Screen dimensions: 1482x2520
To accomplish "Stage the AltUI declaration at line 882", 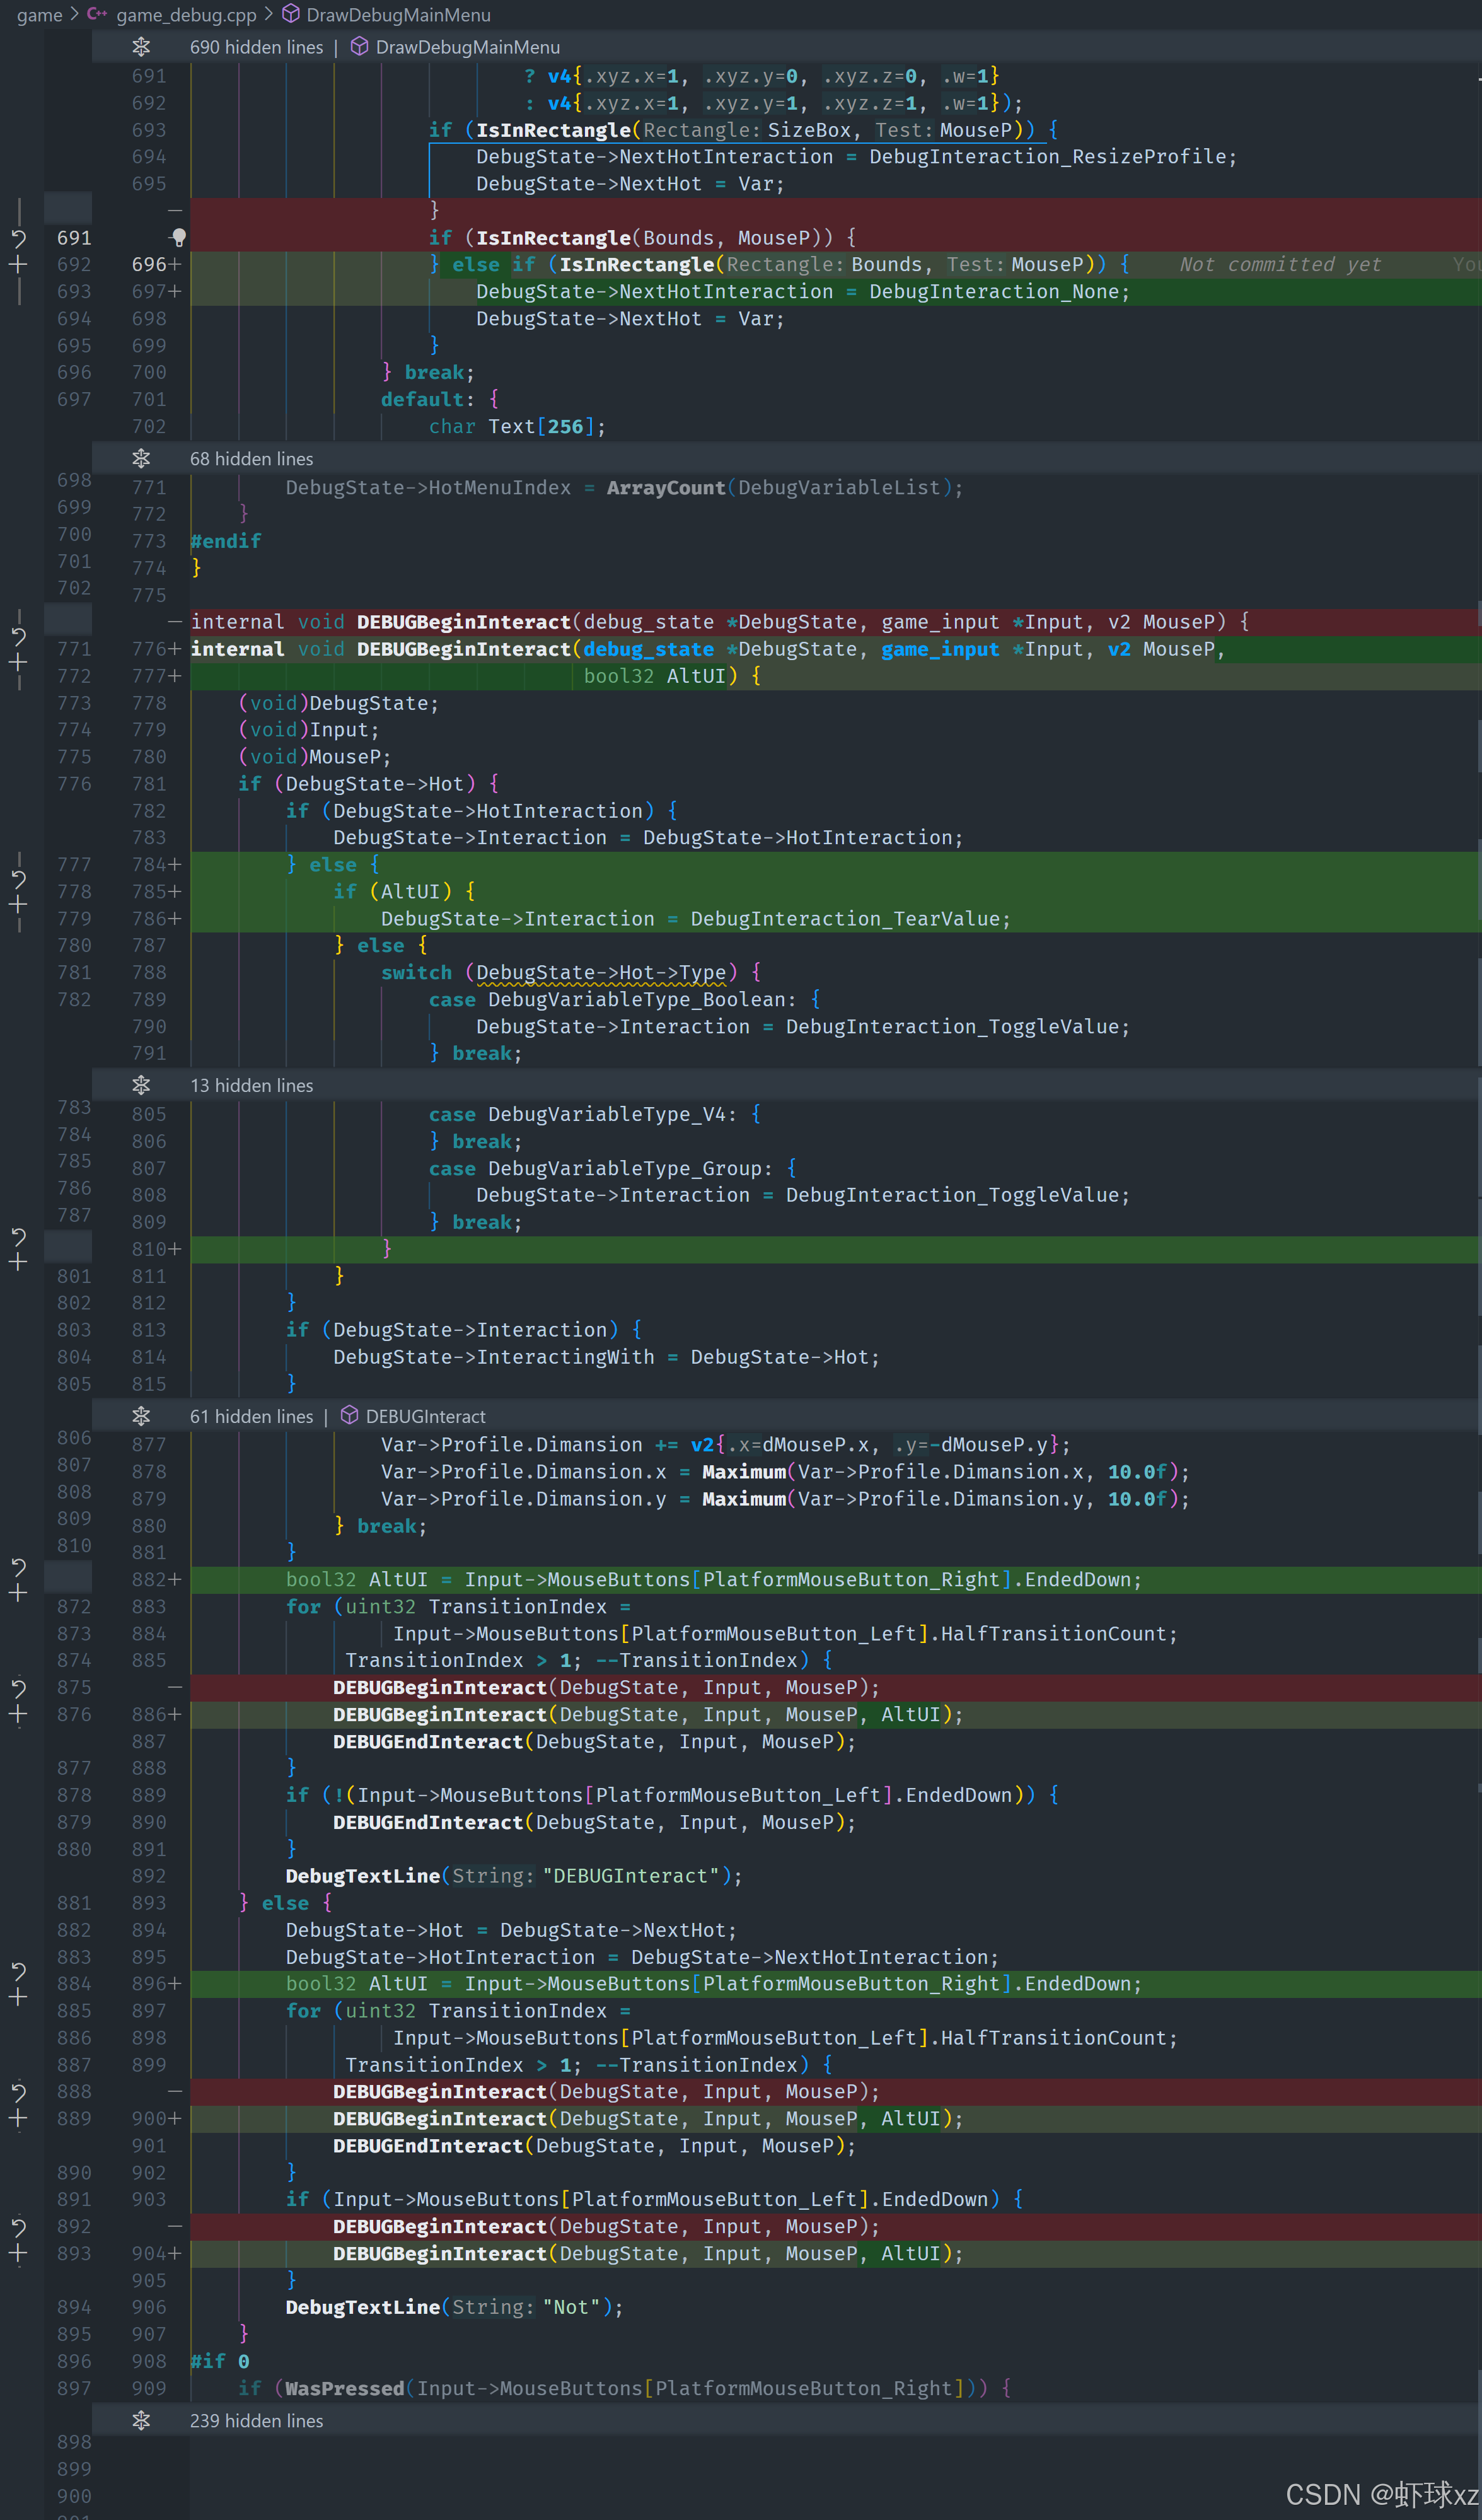I will pos(18,1594).
